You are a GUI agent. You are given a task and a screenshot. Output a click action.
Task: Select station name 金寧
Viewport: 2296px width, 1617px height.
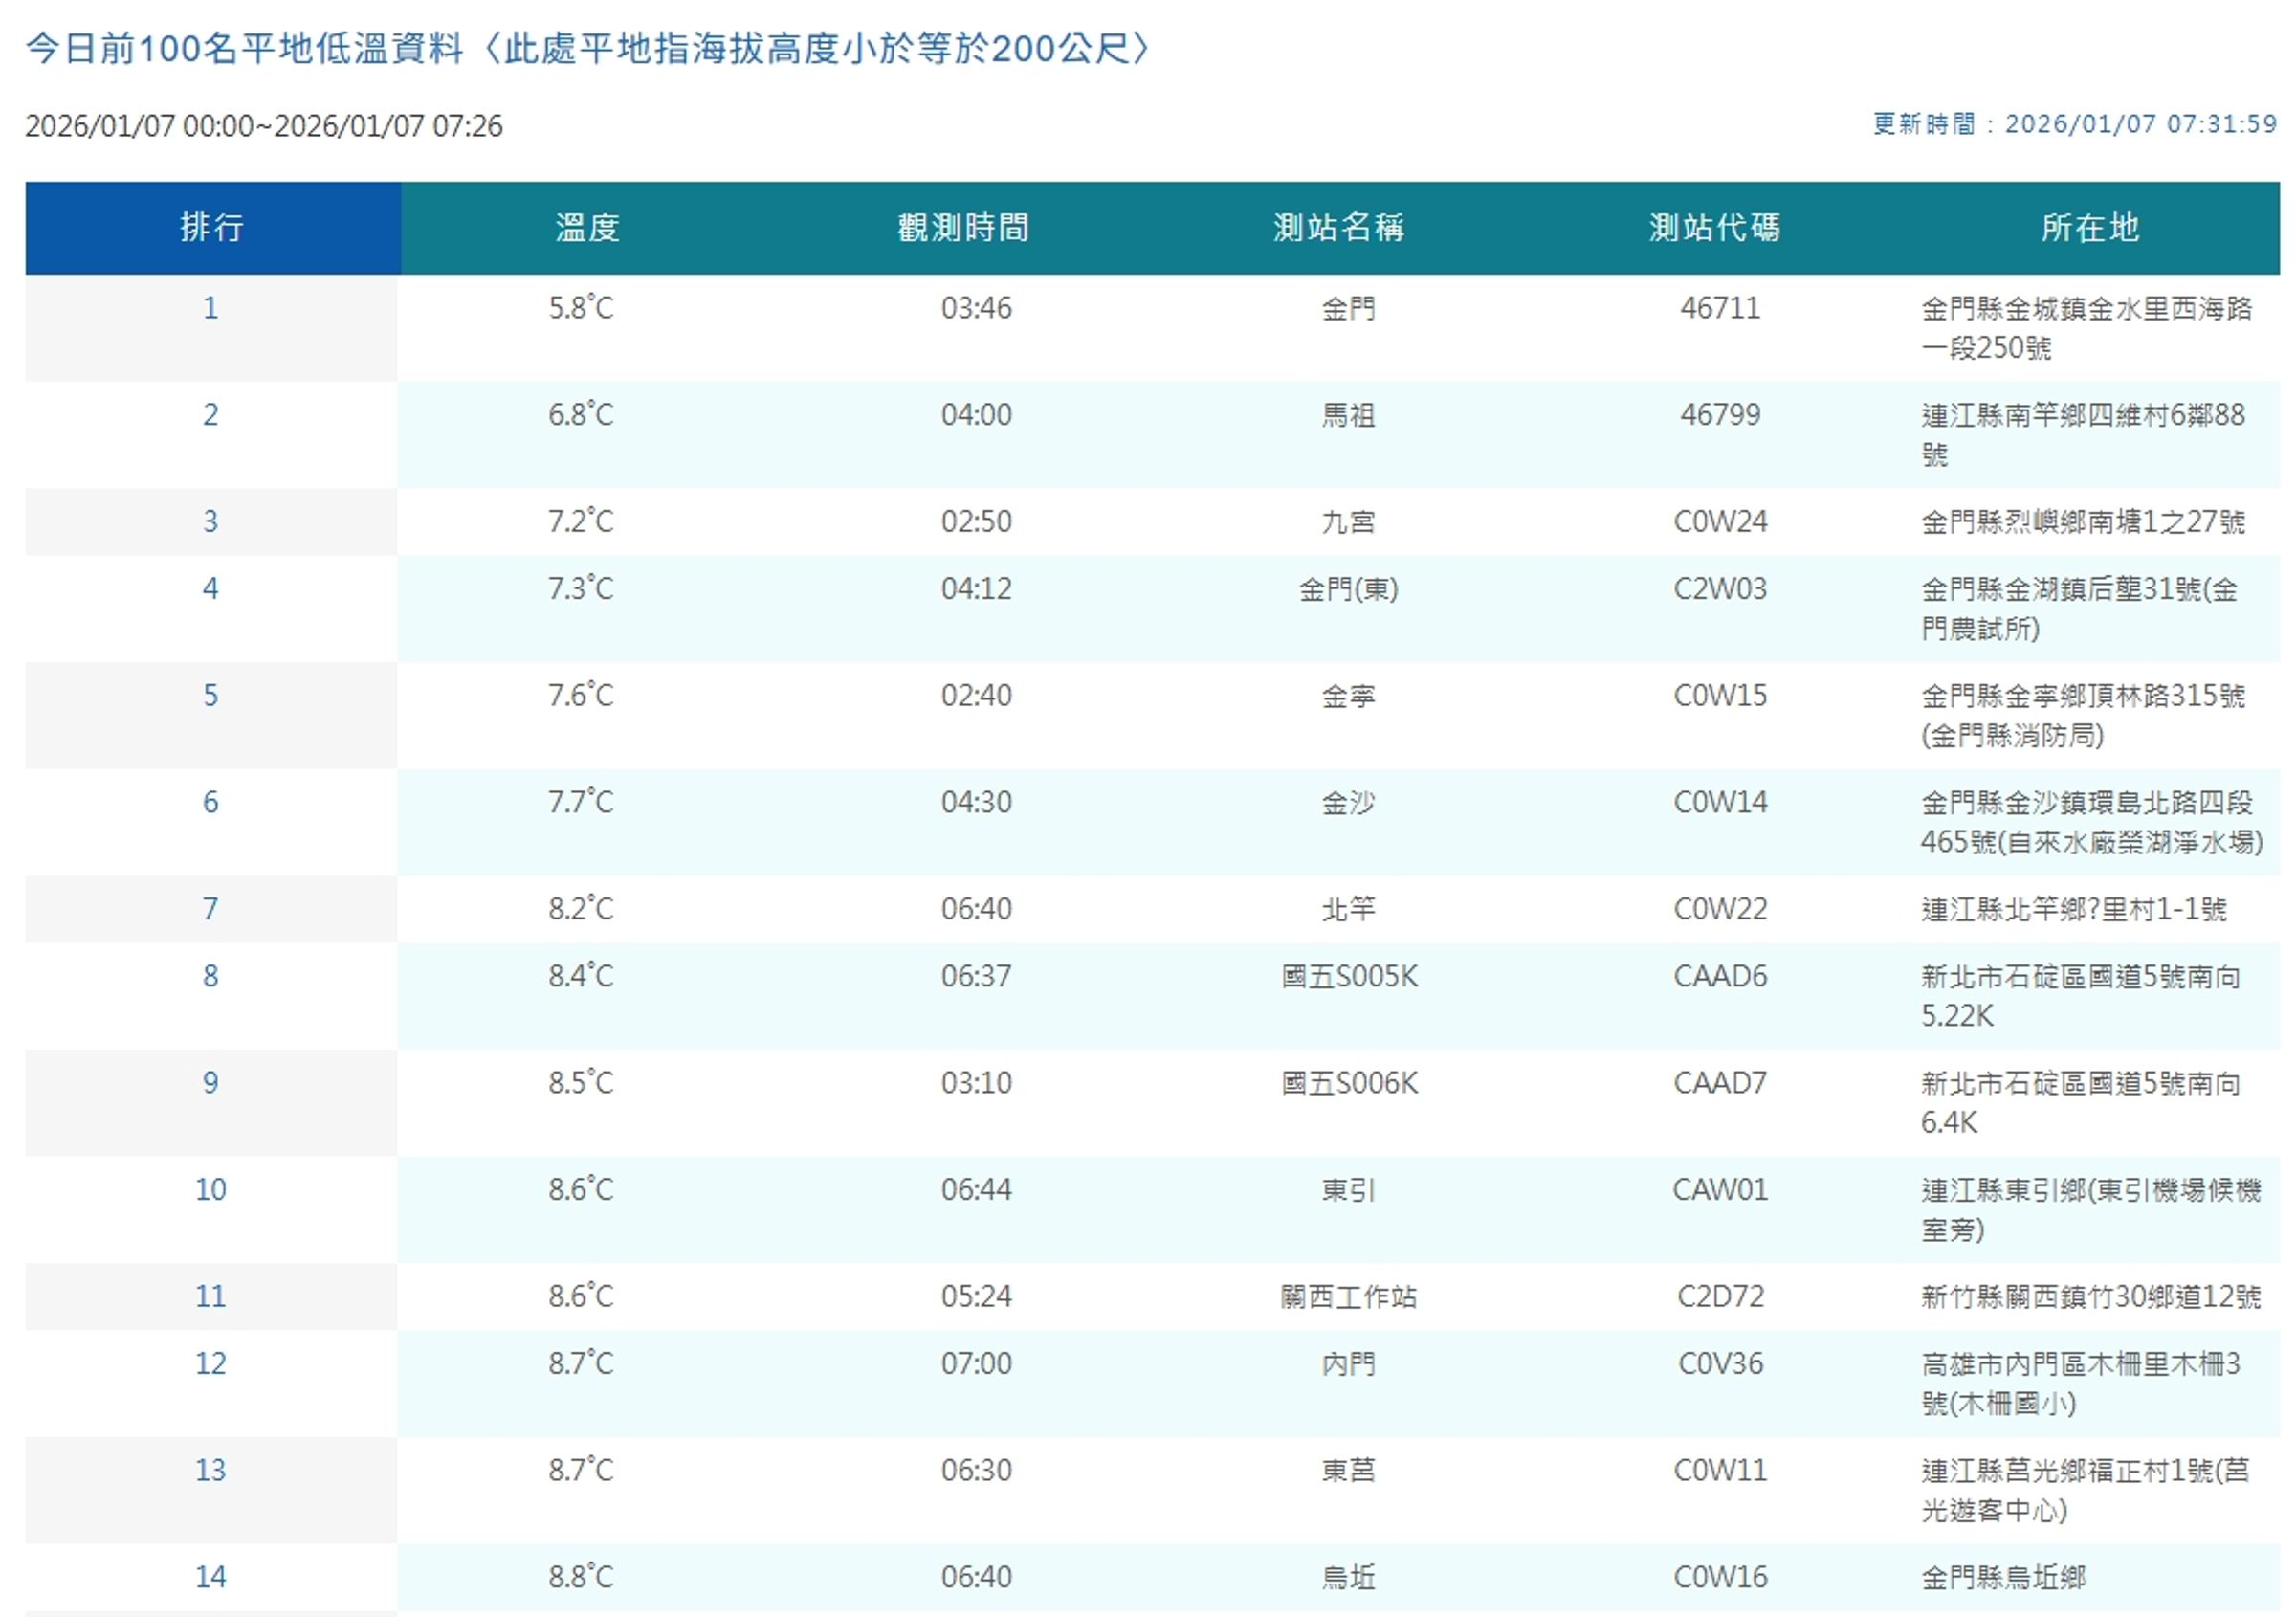coord(1348,696)
